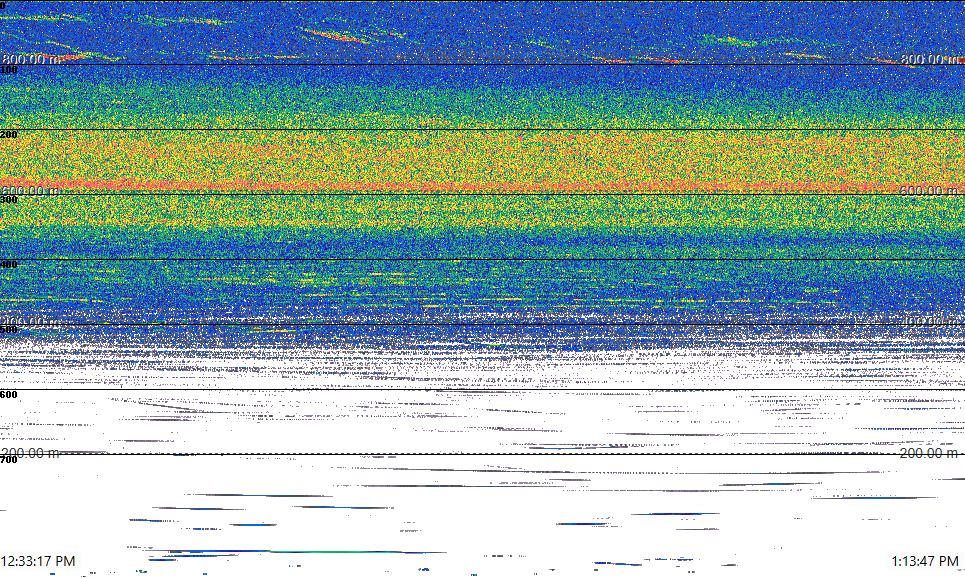Select the 300 depth grid label
Viewport: 965px width, 578px height.
(x=9, y=199)
